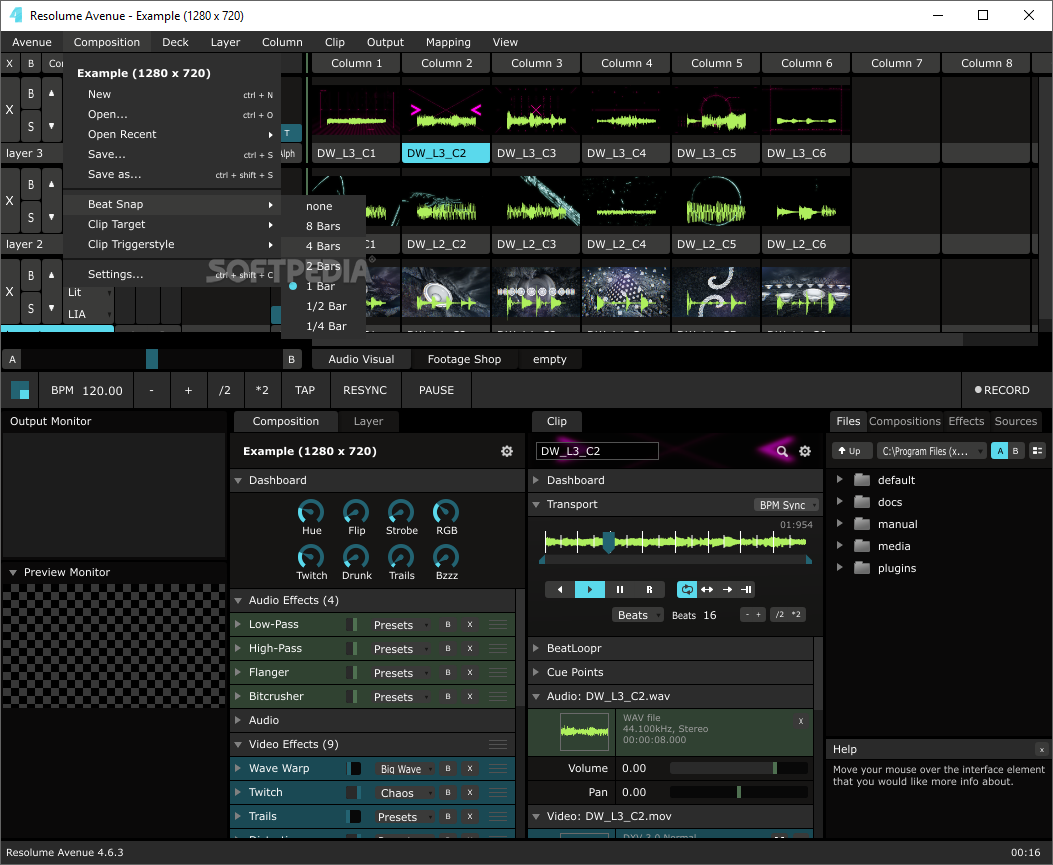
Task: Bypass layer 3 with B button
Action: 31,94
